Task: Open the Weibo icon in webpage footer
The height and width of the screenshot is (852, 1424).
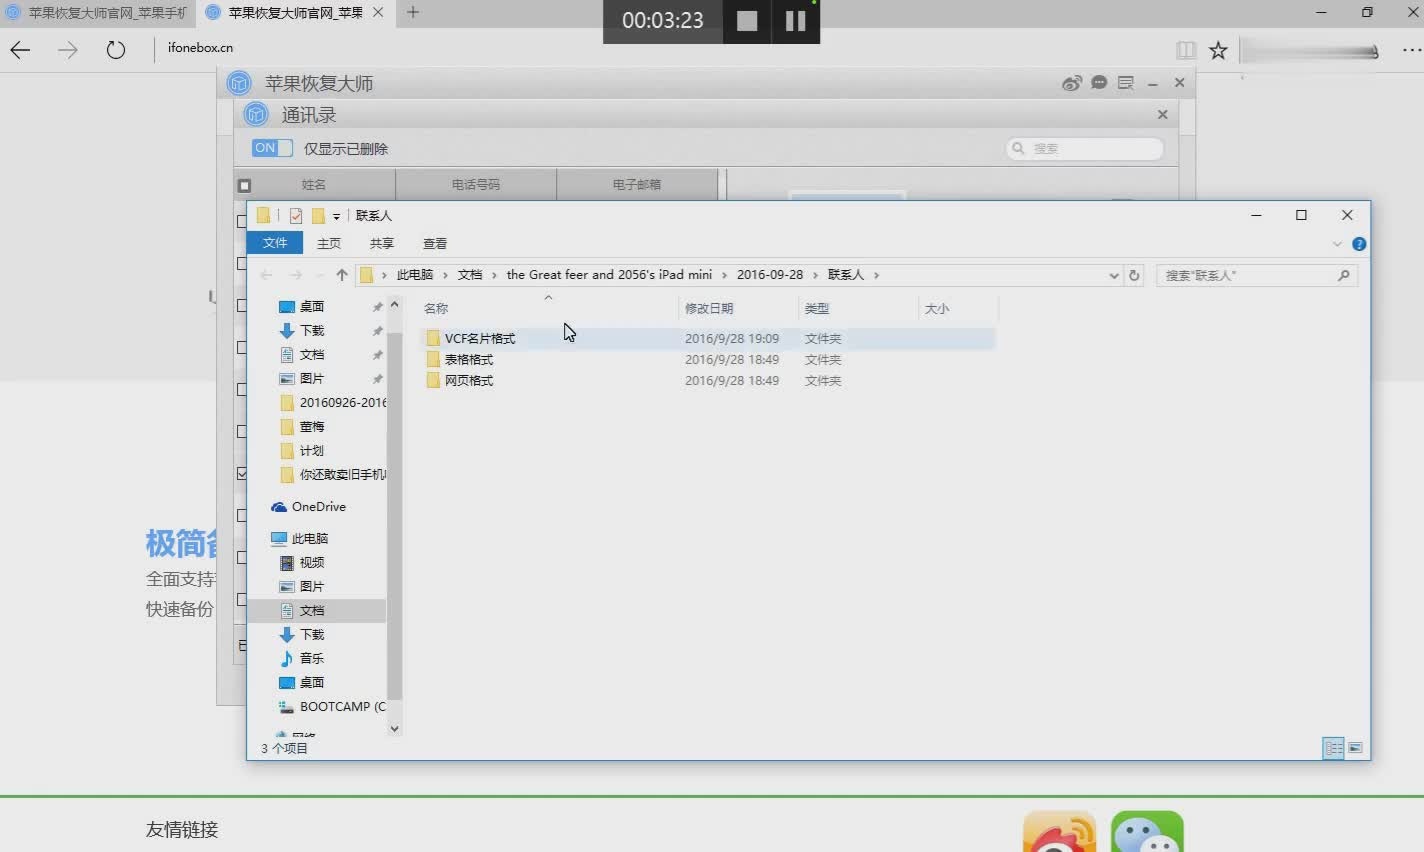Action: tap(1059, 832)
